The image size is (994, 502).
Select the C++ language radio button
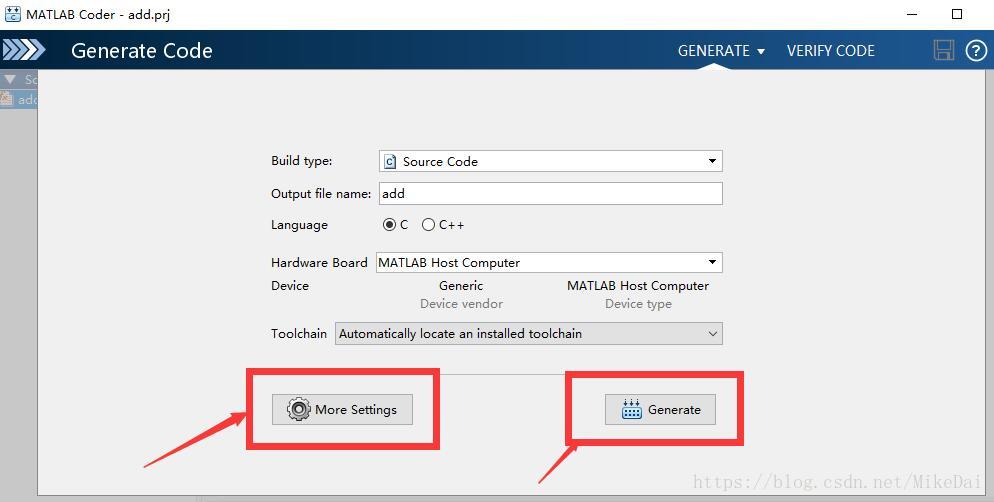tap(428, 225)
